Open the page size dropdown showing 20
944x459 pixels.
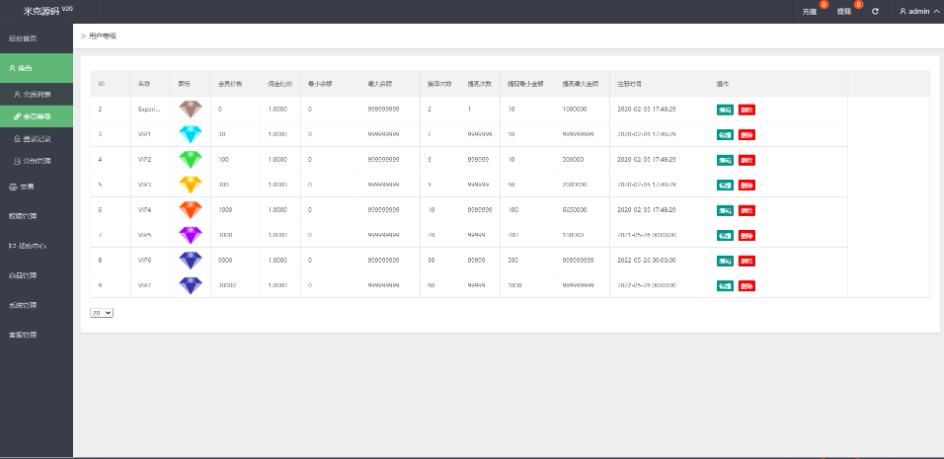[x=102, y=313]
